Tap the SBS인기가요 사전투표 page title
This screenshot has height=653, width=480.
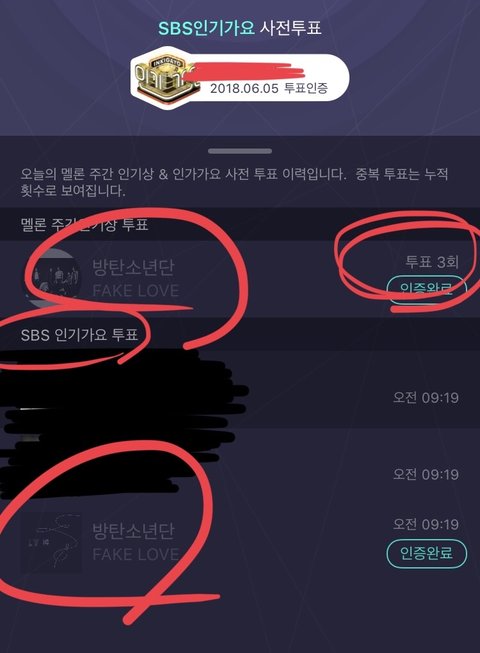[x=240, y=28]
